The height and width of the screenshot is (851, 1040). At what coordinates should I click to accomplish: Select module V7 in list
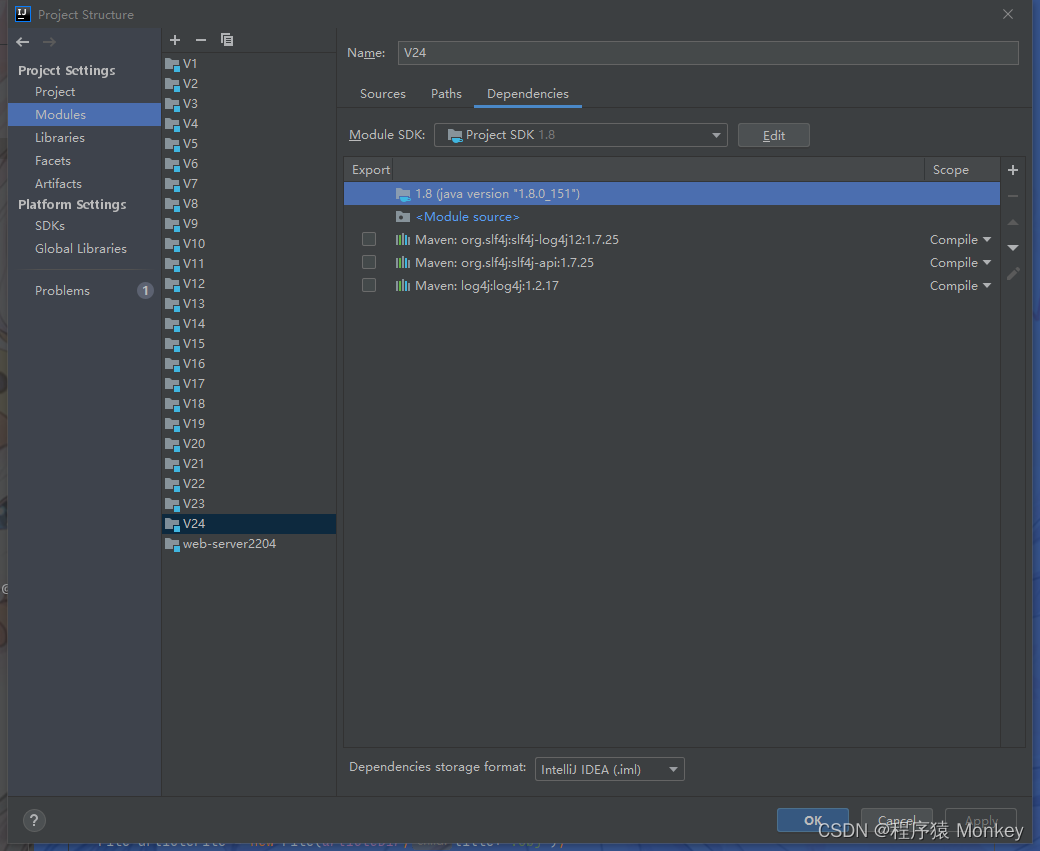tap(249, 184)
